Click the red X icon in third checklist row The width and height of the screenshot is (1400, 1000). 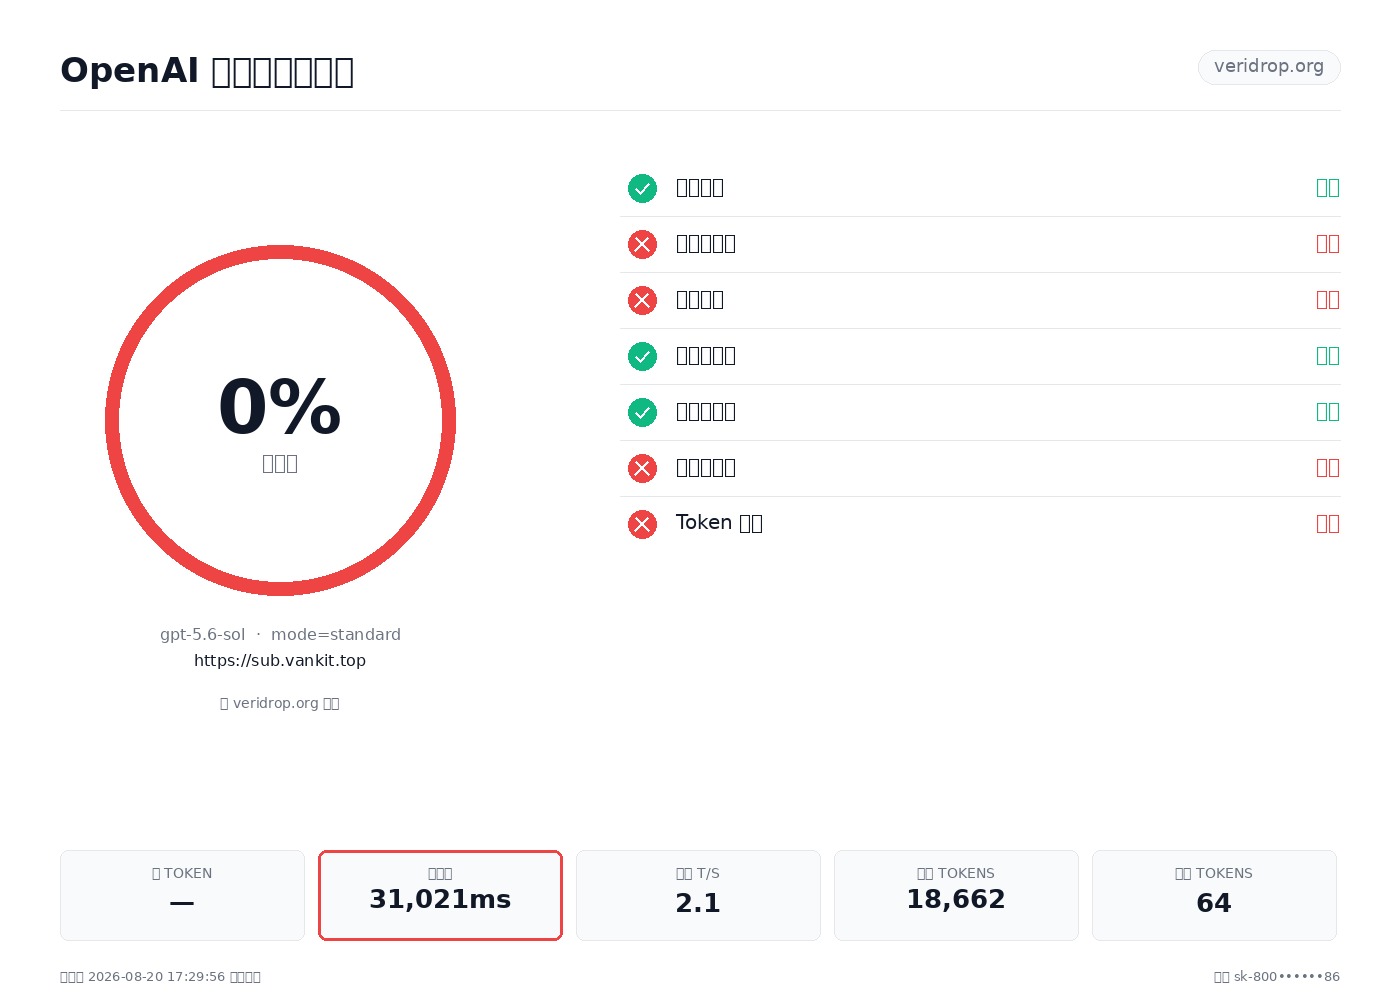pos(642,300)
